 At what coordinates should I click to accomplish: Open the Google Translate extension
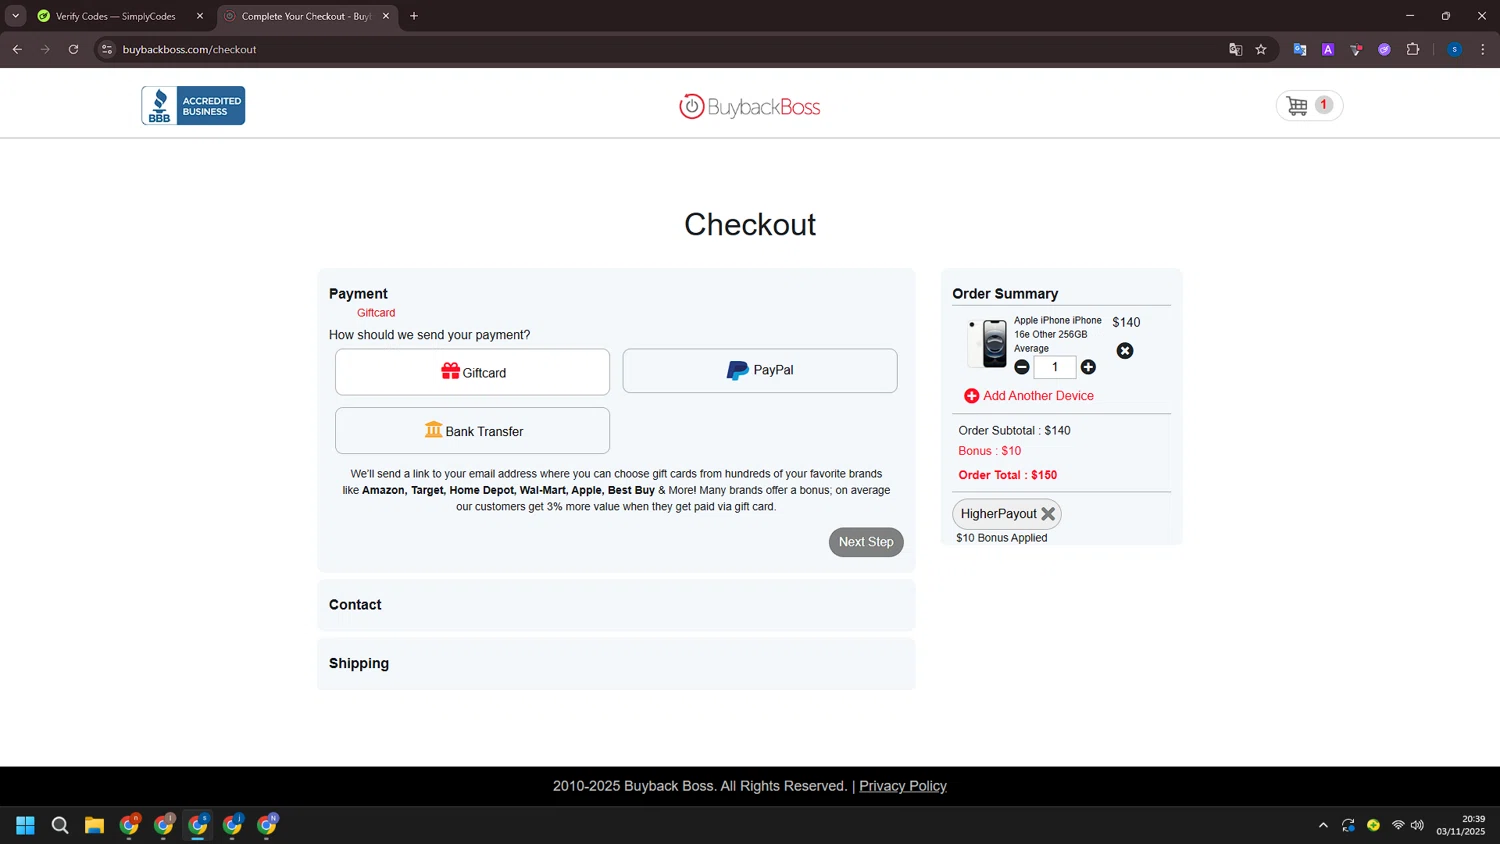point(1300,49)
